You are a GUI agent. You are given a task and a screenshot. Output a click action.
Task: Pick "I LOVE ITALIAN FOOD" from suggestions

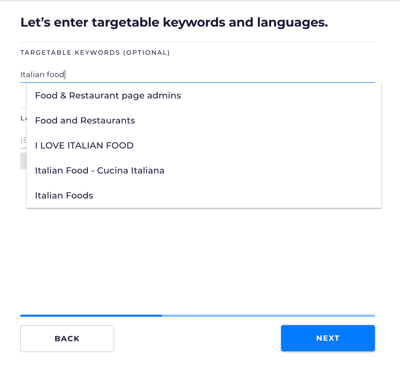[204, 146]
